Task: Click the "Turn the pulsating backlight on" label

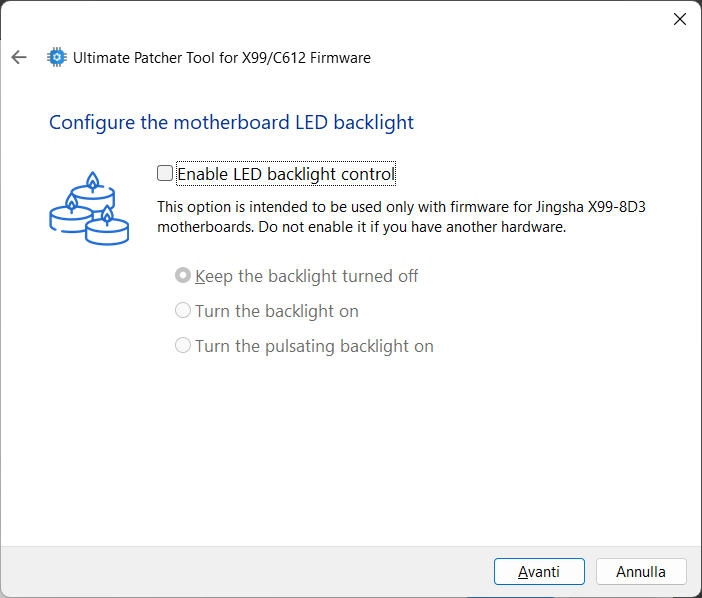Action: pos(314,346)
